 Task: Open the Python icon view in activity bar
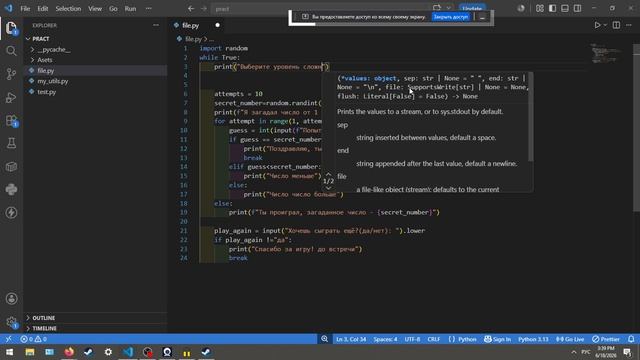coord(11,189)
